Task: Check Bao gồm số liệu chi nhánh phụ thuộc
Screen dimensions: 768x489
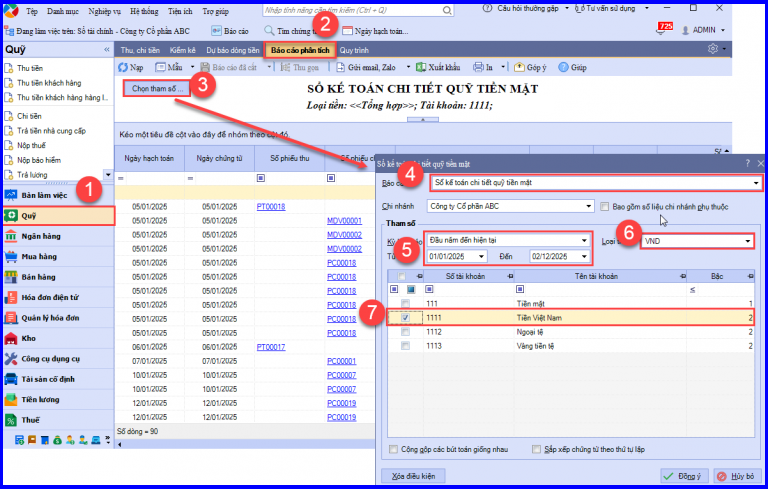Action: click(605, 207)
